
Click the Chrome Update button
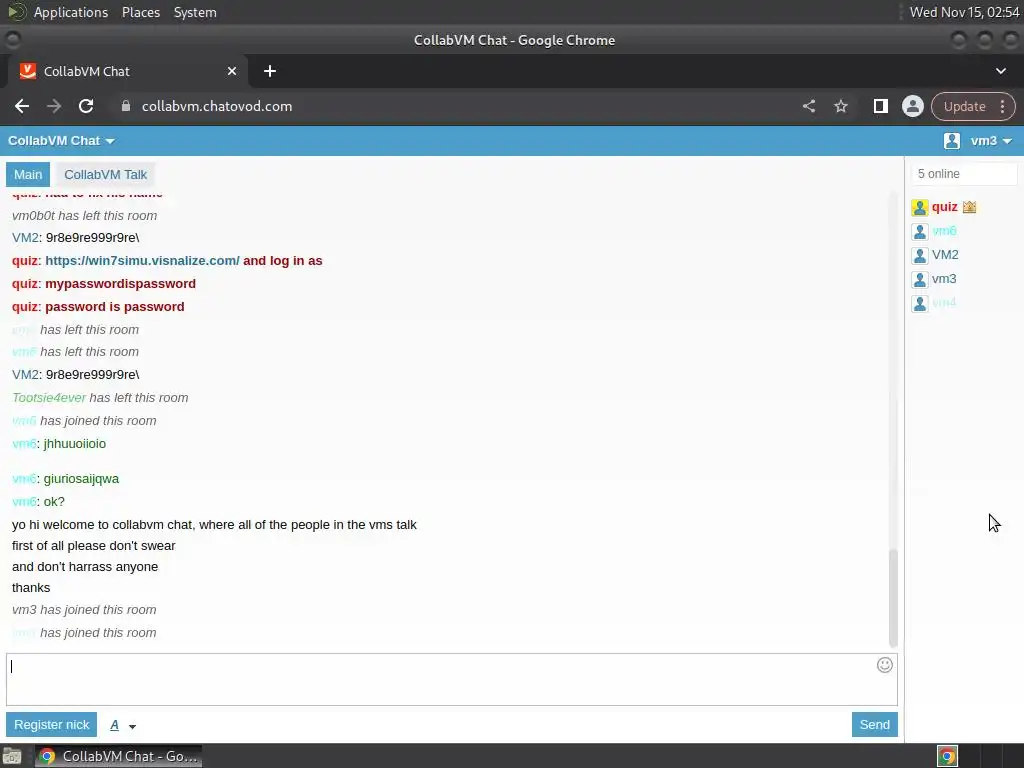[x=964, y=106]
